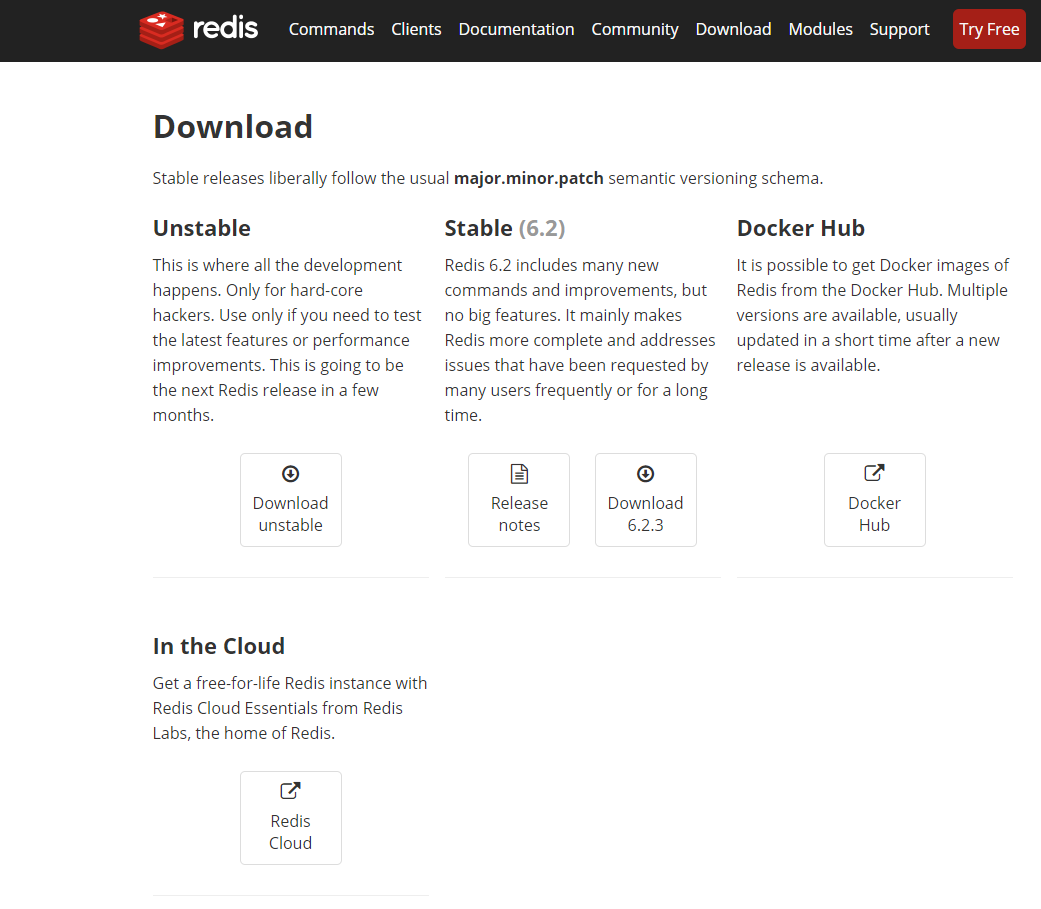Click the document icon above 'Release notes'
The image size is (1041, 909).
click(x=519, y=473)
